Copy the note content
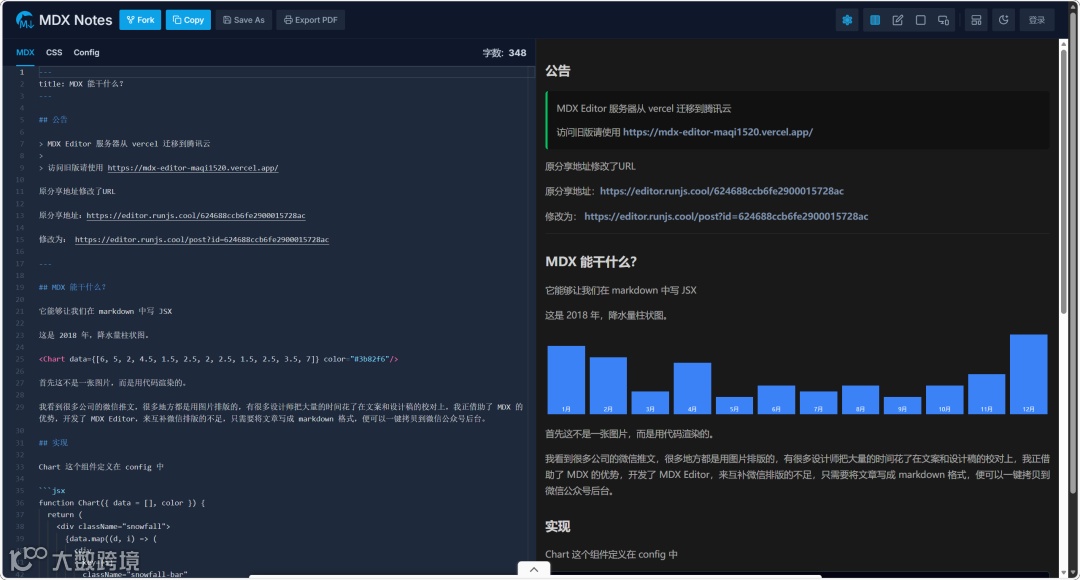 click(188, 20)
